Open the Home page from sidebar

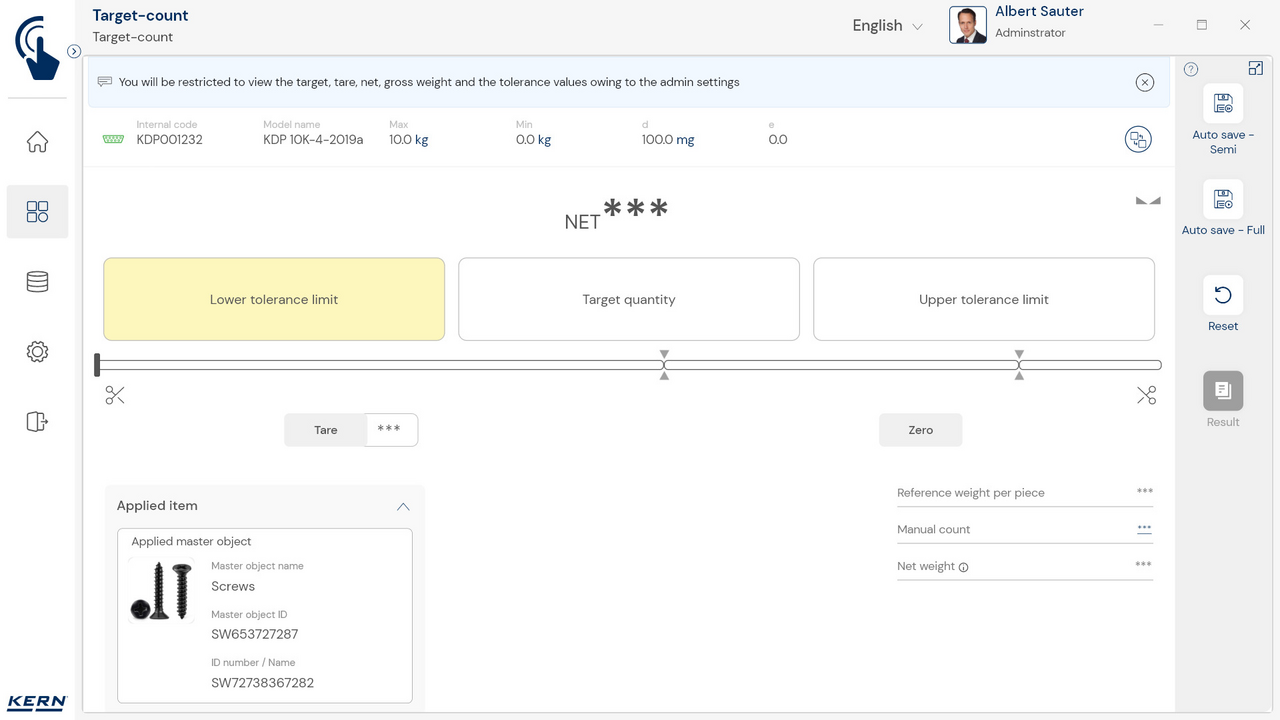[x=37, y=142]
